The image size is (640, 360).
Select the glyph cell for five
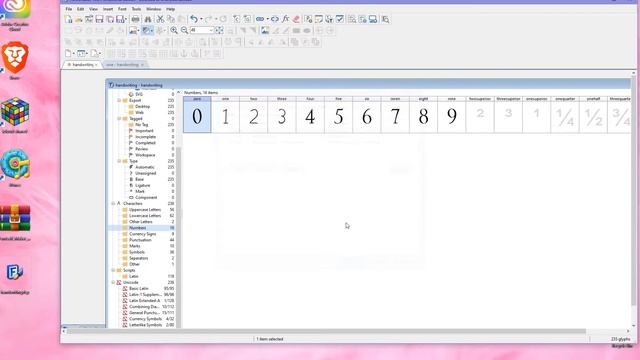point(338,115)
